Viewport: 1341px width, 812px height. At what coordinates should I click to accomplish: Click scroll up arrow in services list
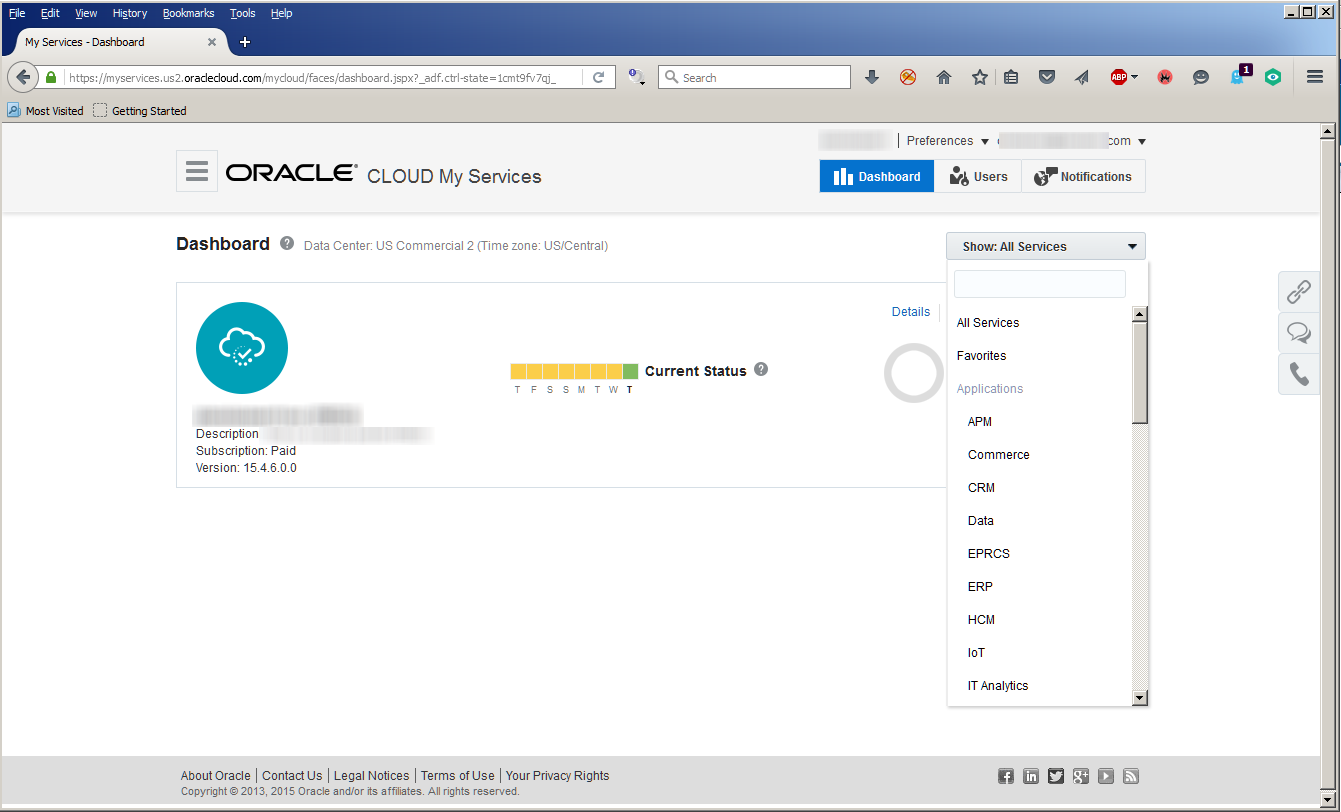[x=1139, y=314]
